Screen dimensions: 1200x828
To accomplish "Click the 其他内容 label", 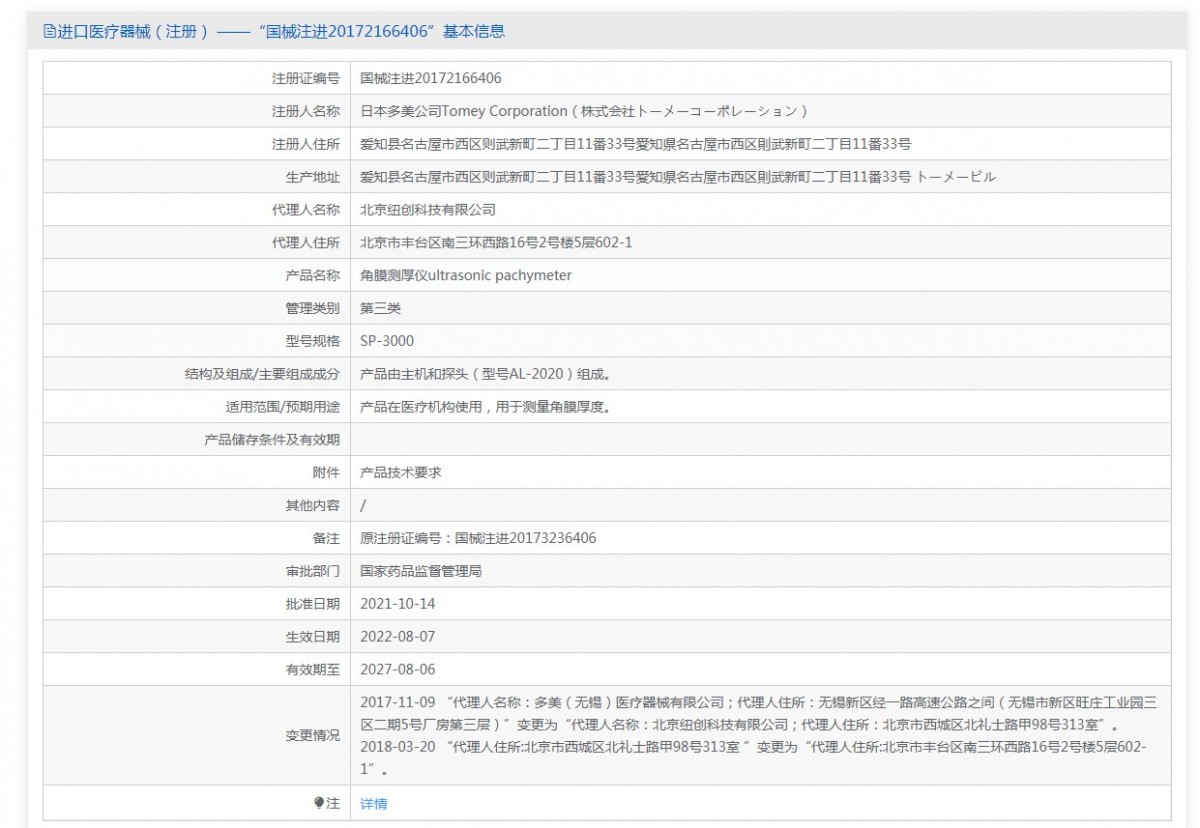I will point(313,505).
